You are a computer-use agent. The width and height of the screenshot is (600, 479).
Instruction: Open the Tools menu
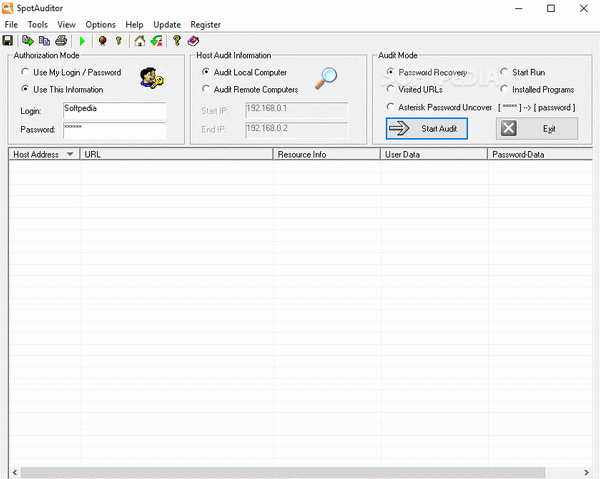(38, 24)
